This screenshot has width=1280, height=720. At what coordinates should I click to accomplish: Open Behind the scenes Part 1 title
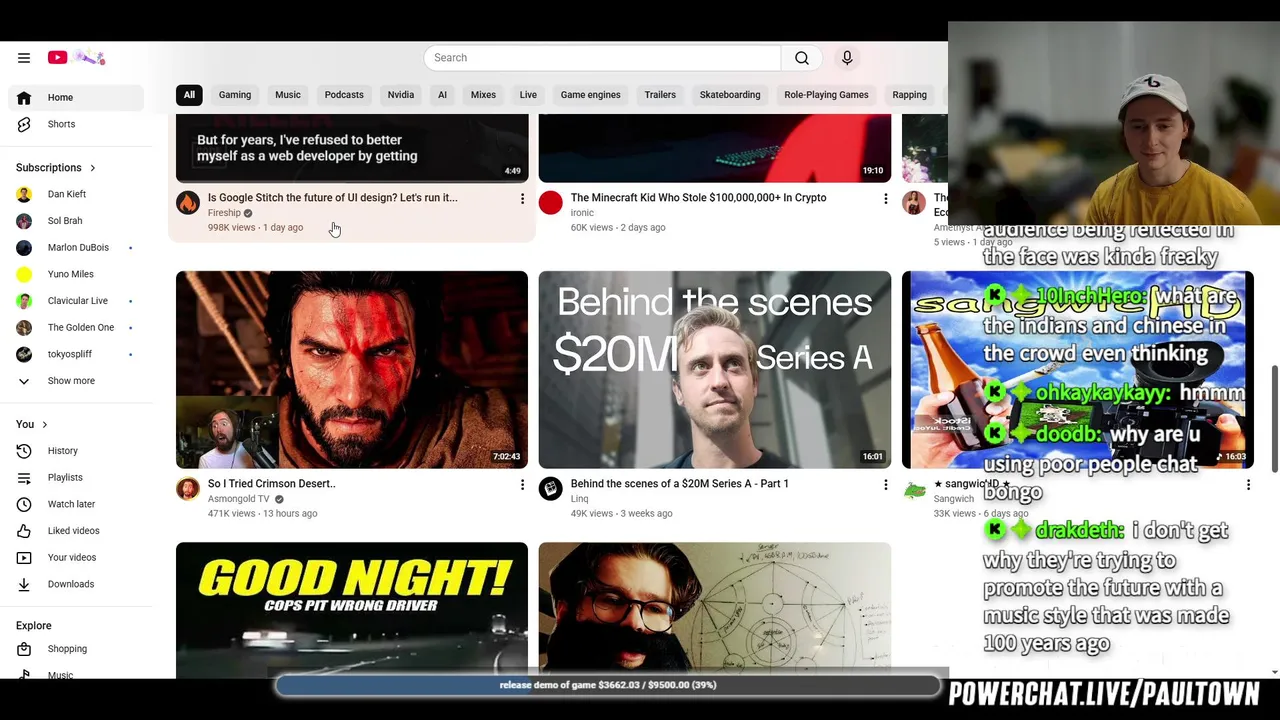(x=680, y=484)
